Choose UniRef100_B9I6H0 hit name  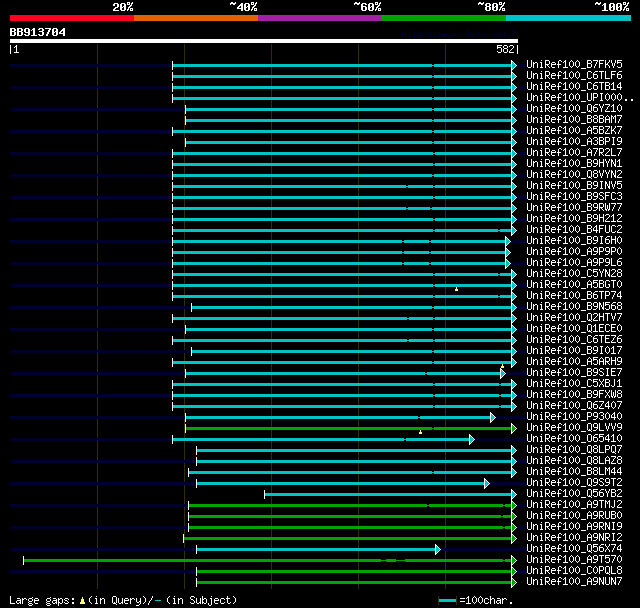point(574,241)
